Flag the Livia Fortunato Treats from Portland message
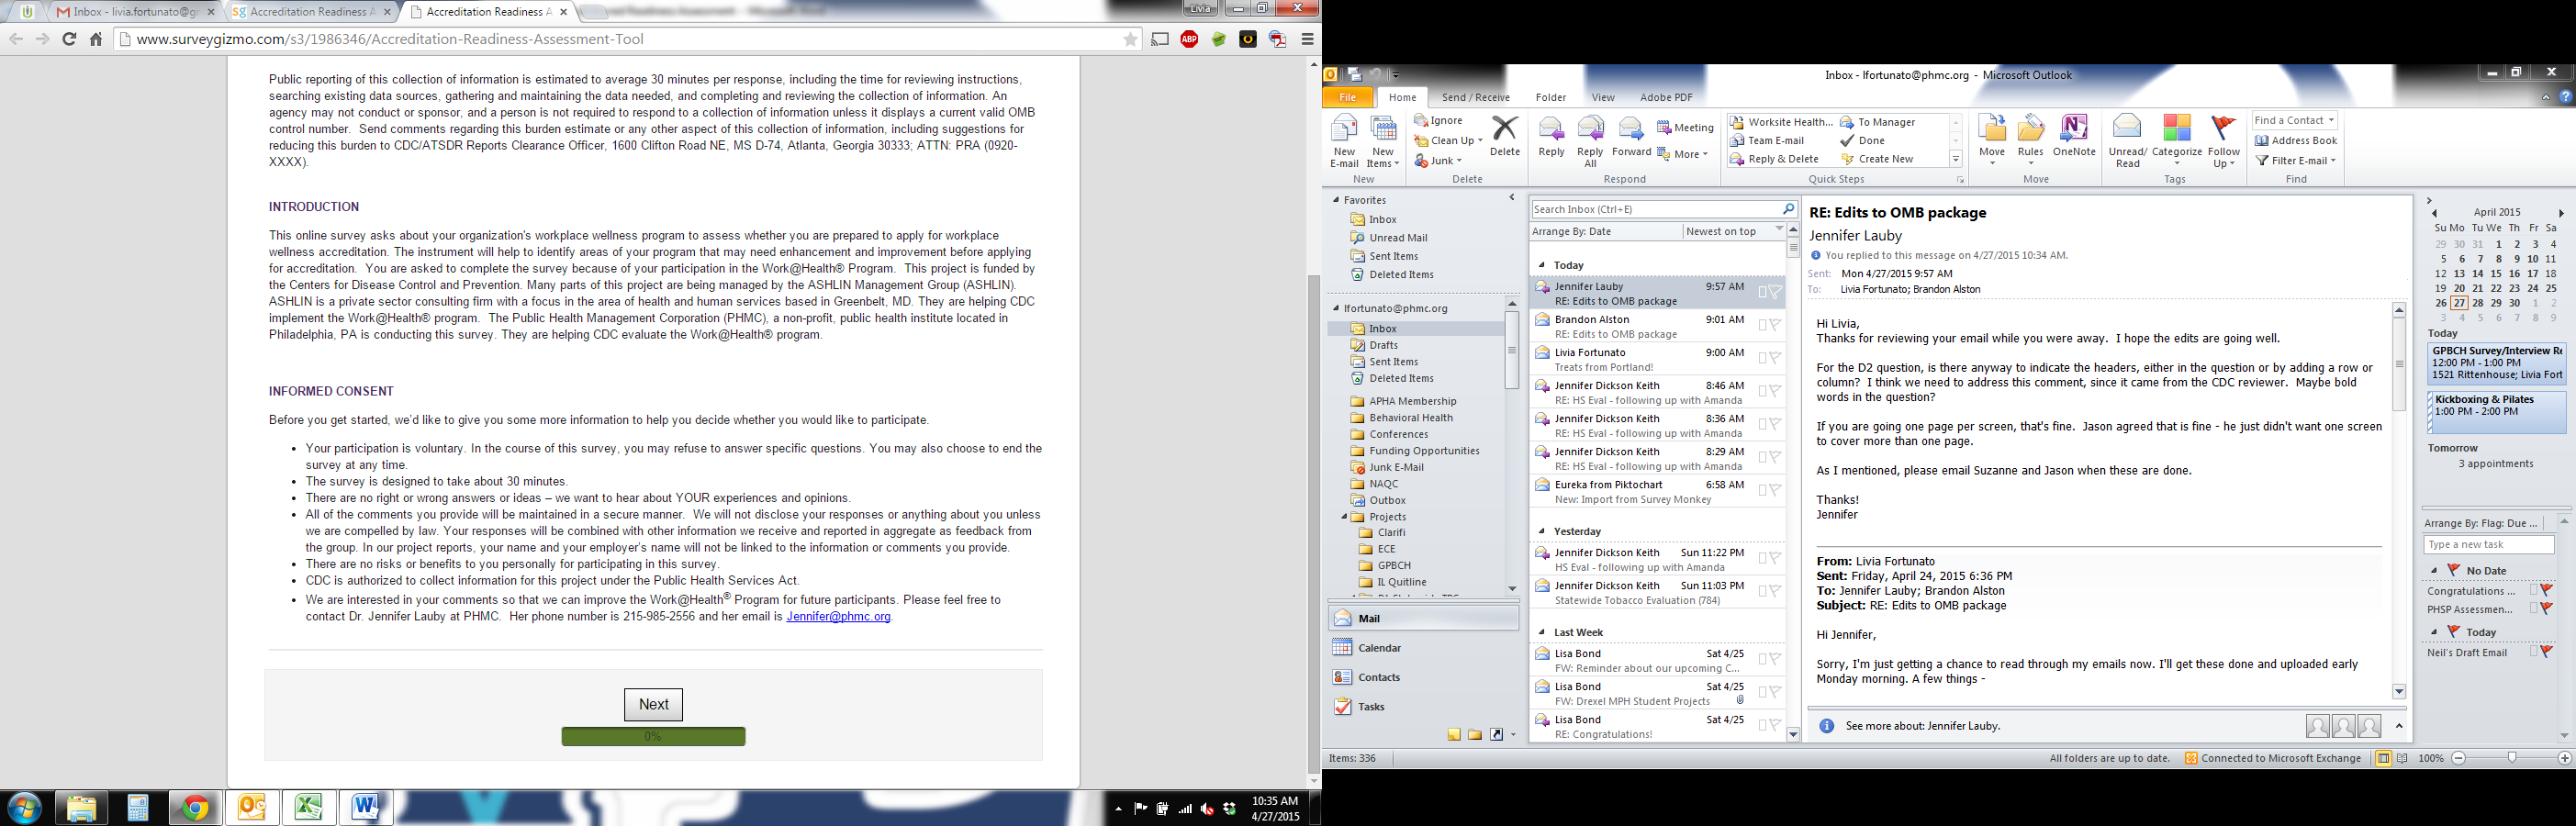Screen dimensions: 2576x826 [1775, 358]
